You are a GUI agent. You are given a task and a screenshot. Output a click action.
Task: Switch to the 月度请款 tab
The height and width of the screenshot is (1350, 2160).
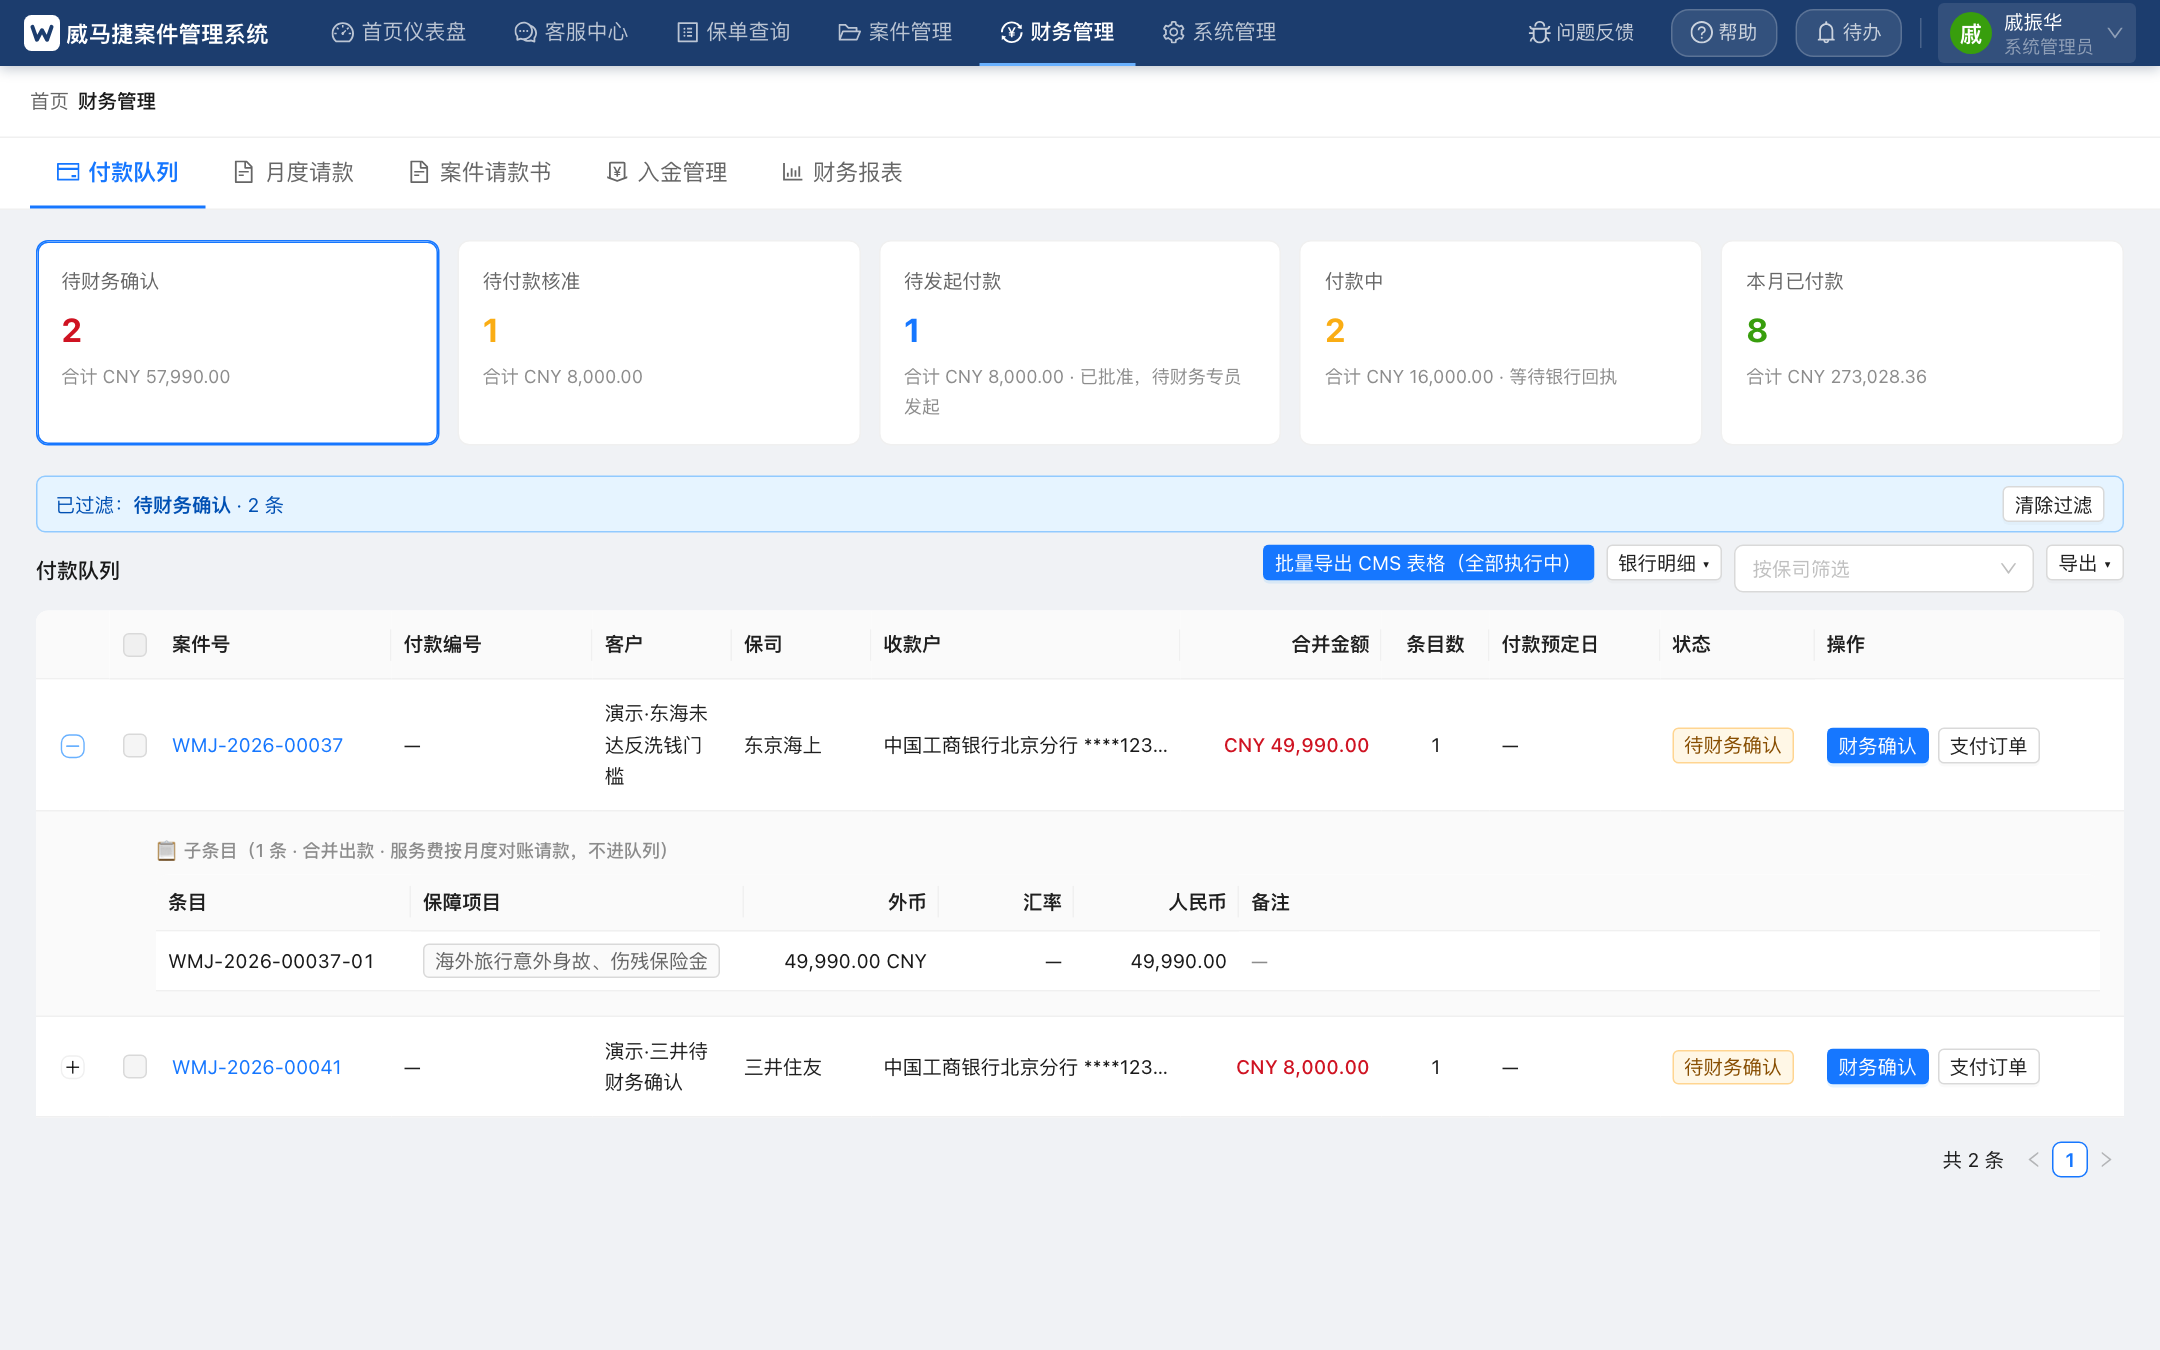[x=294, y=172]
